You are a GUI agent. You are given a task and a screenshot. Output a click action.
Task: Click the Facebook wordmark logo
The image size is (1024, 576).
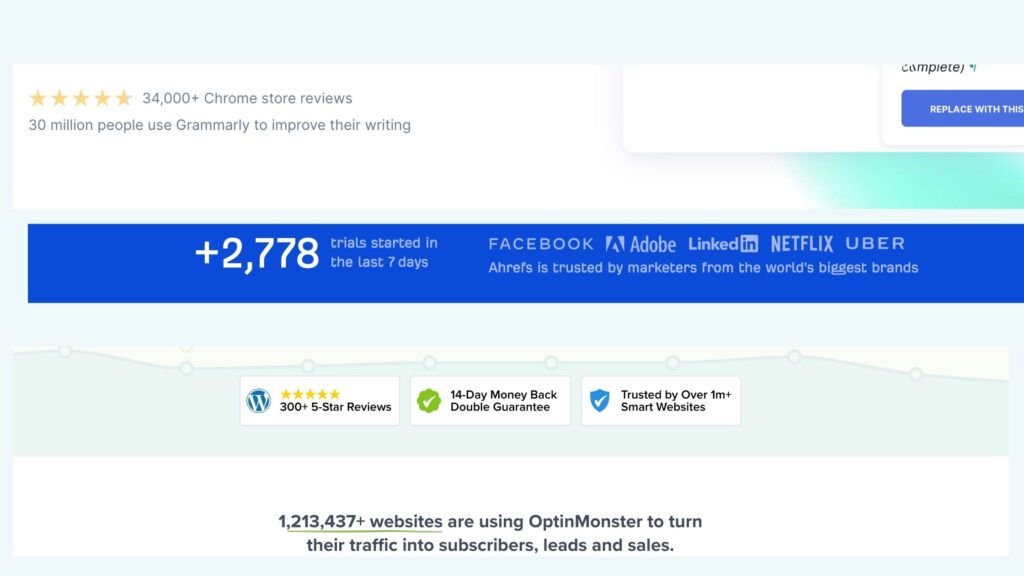541,244
